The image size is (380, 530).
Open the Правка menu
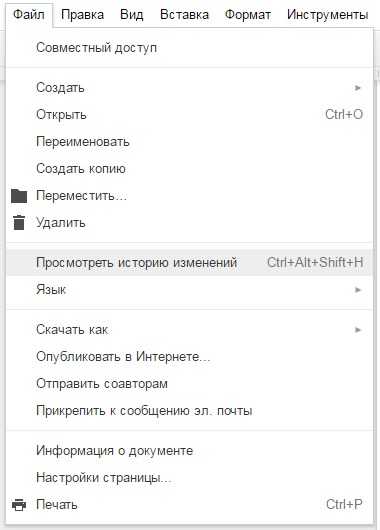coord(82,15)
